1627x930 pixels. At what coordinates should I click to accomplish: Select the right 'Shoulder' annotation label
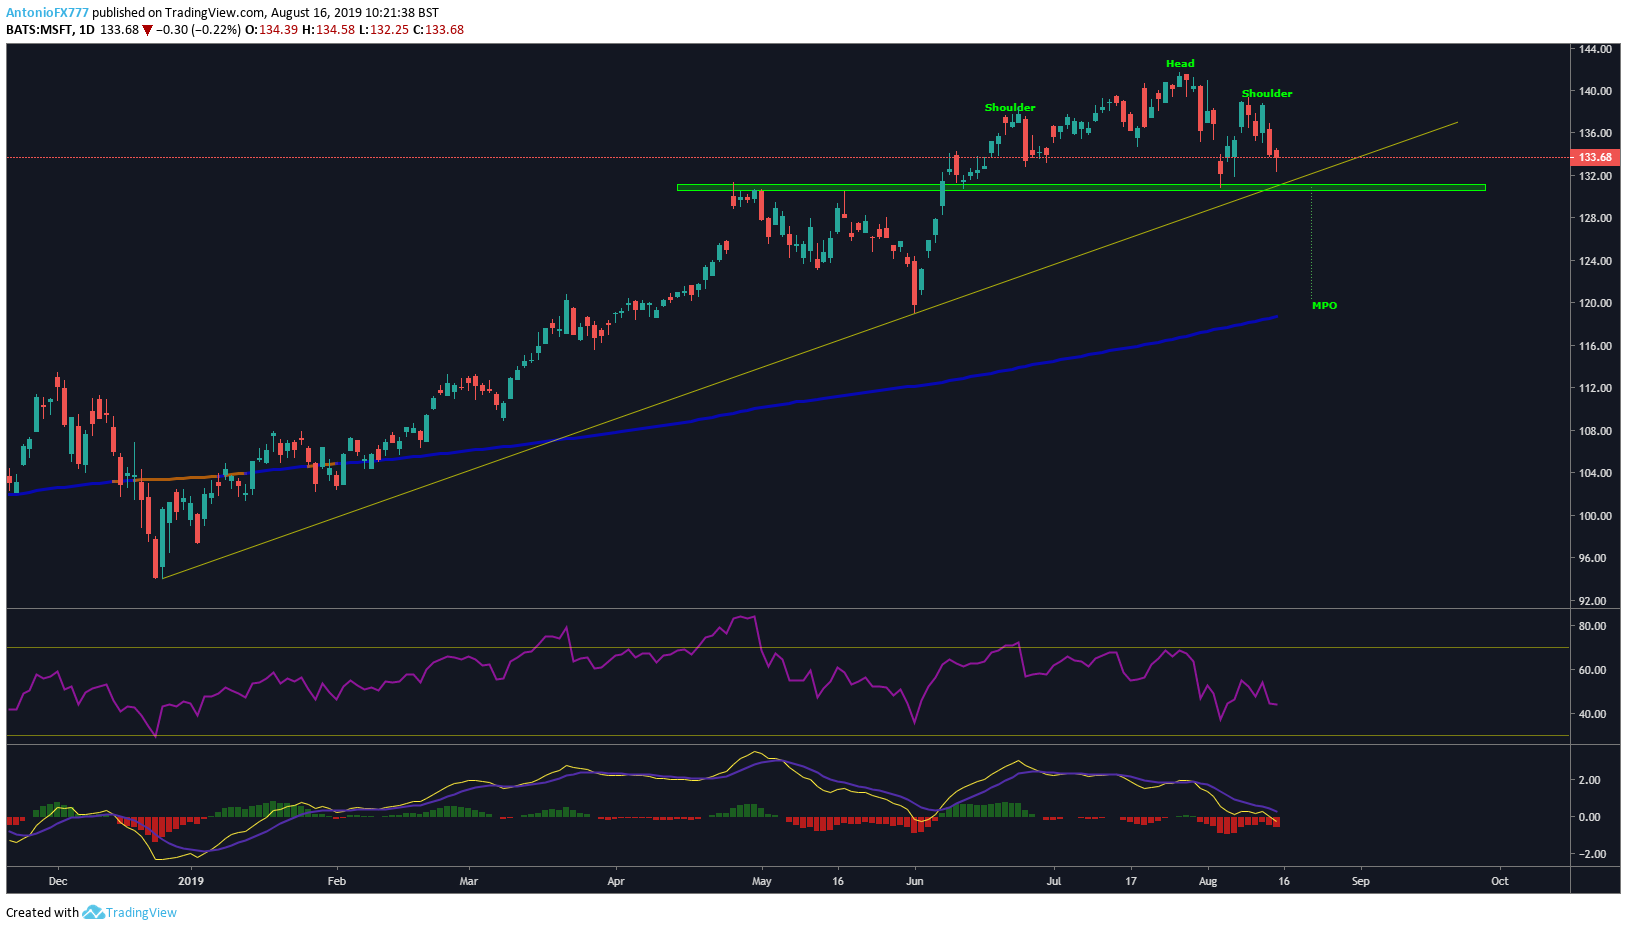(1267, 94)
